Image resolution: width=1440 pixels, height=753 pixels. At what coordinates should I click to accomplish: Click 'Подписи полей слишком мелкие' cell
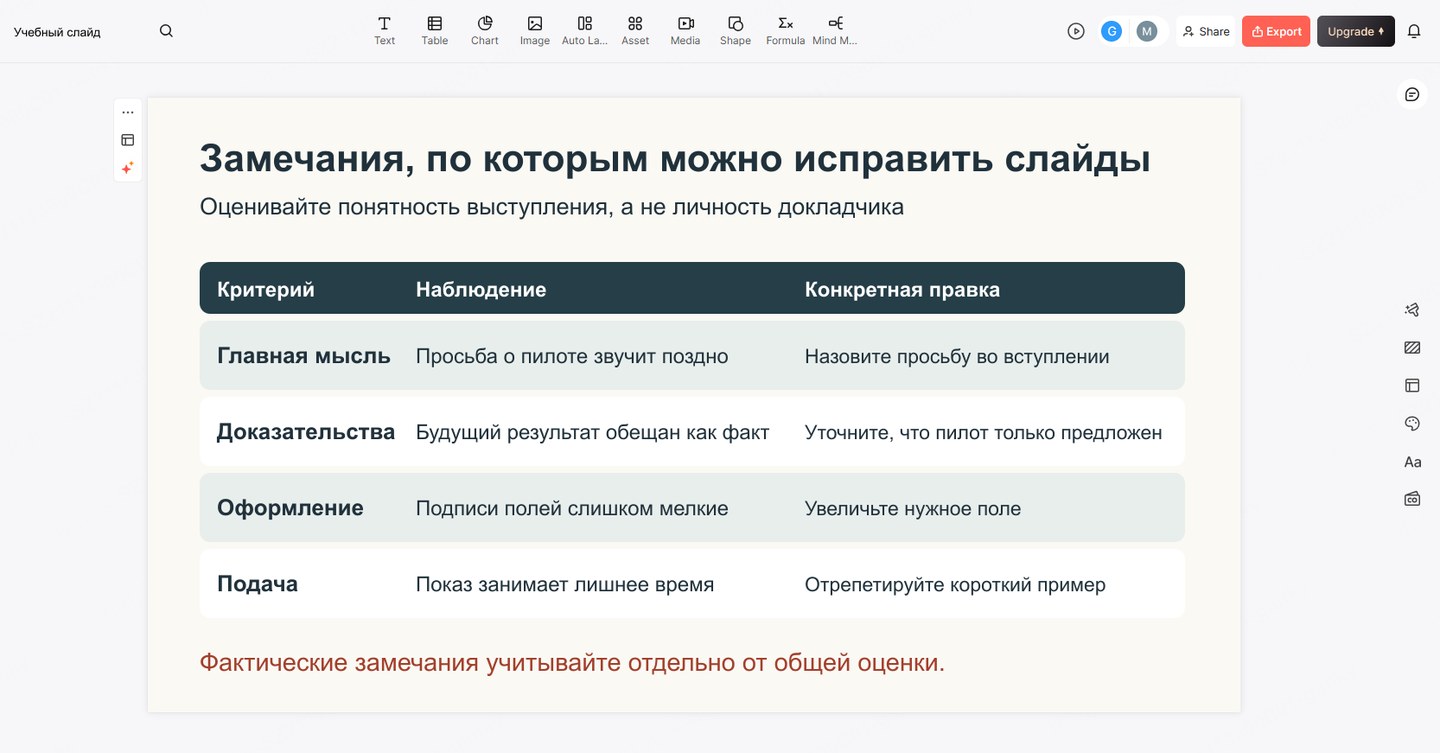pyautogui.click(x=572, y=508)
